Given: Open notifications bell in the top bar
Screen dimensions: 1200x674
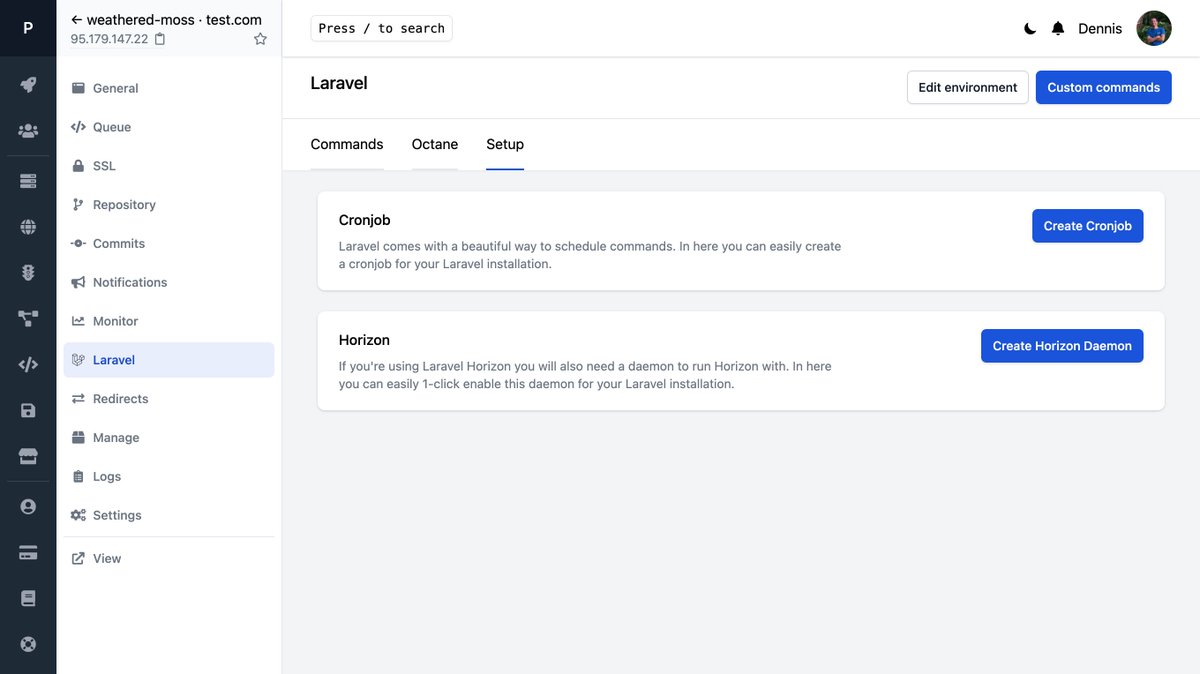Looking at the screenshot, I should 1058,29.
